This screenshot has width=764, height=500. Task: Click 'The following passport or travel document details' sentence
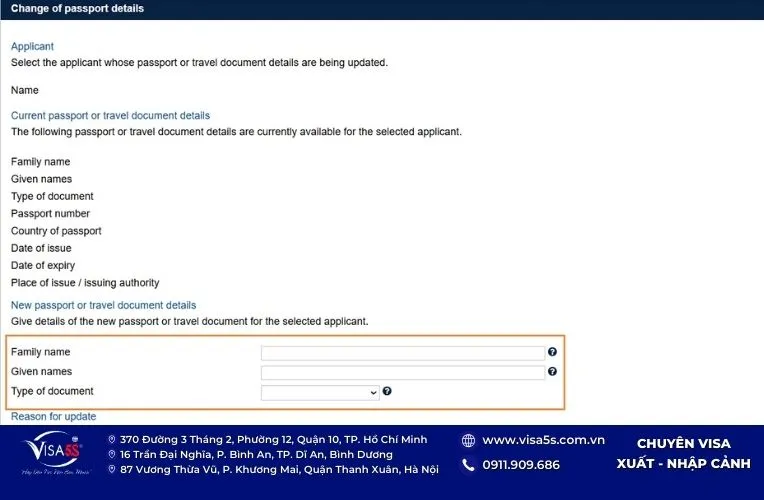click(x=236, y=132)
